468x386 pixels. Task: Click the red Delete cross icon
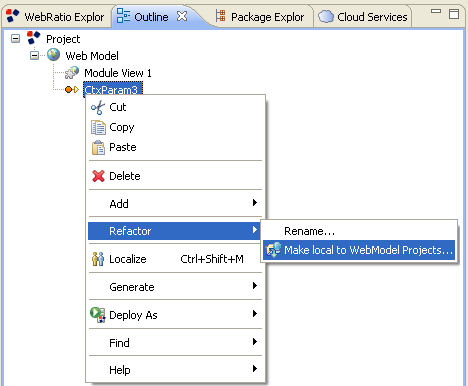(x=98, y=176)
